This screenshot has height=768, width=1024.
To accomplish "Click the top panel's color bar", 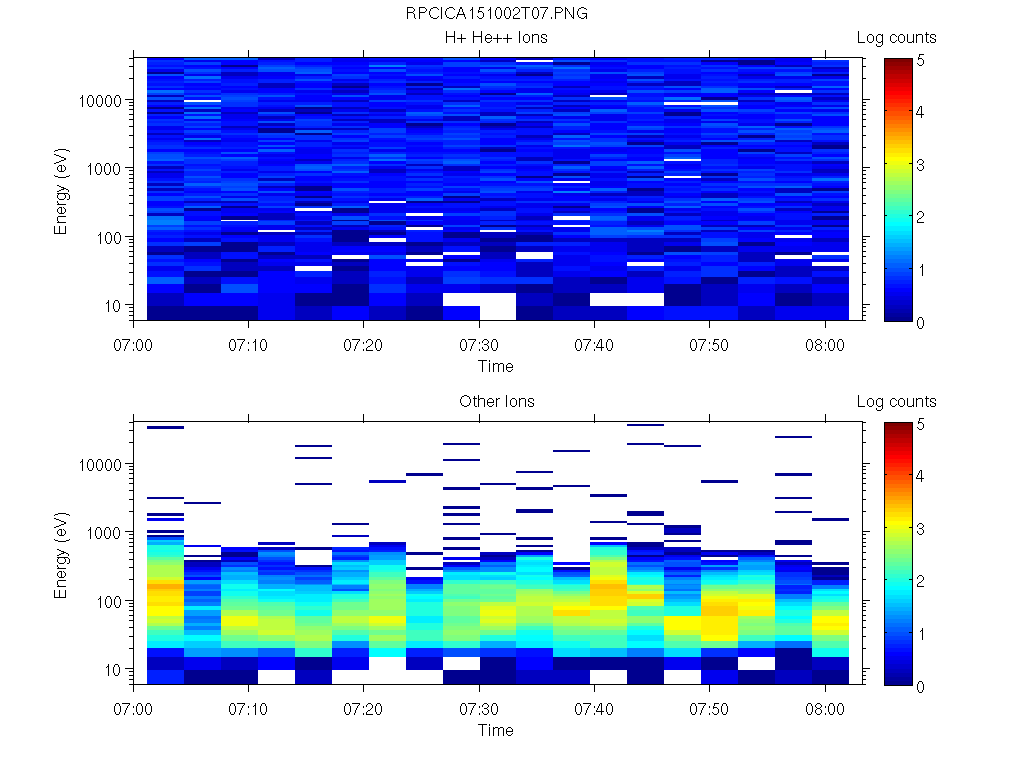I will pyautogui.click(x=898, y=190).
